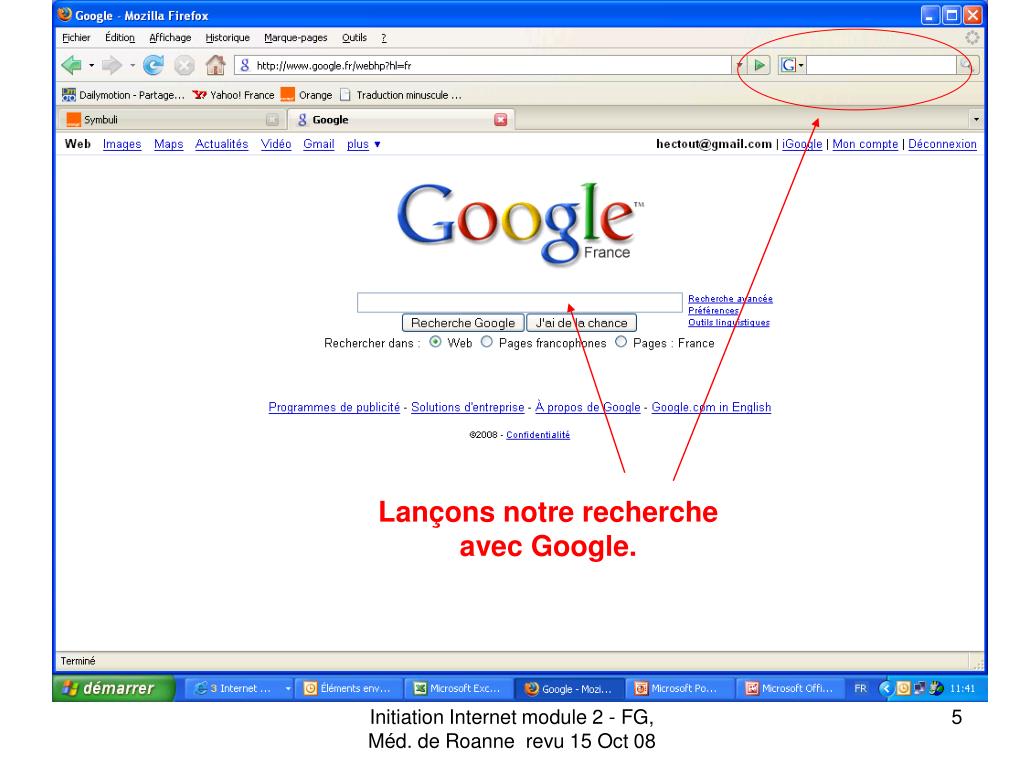This screenshot has width=1024, height=768.
Task: Switch to Éléments envoyés taskbar item
Action: click(348, 688)
